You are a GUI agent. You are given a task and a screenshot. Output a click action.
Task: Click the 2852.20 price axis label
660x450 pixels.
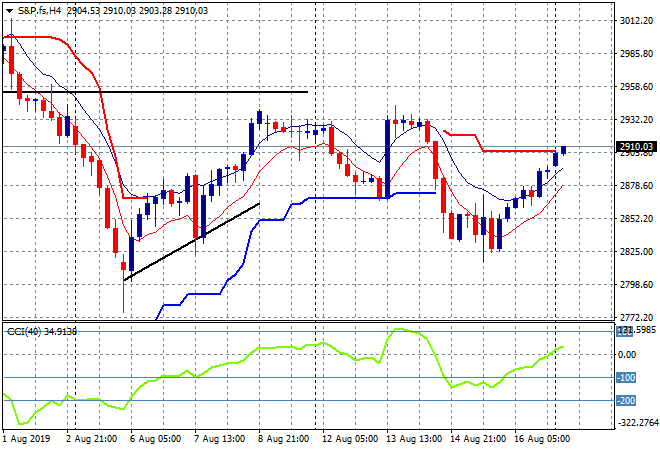click(636, 218)
